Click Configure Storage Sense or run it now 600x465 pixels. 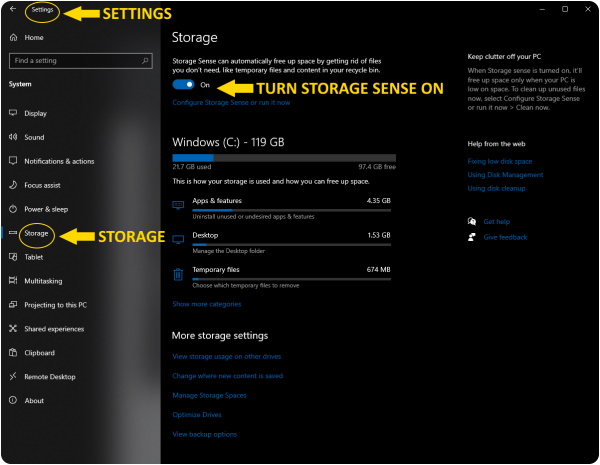click(231, 102)
